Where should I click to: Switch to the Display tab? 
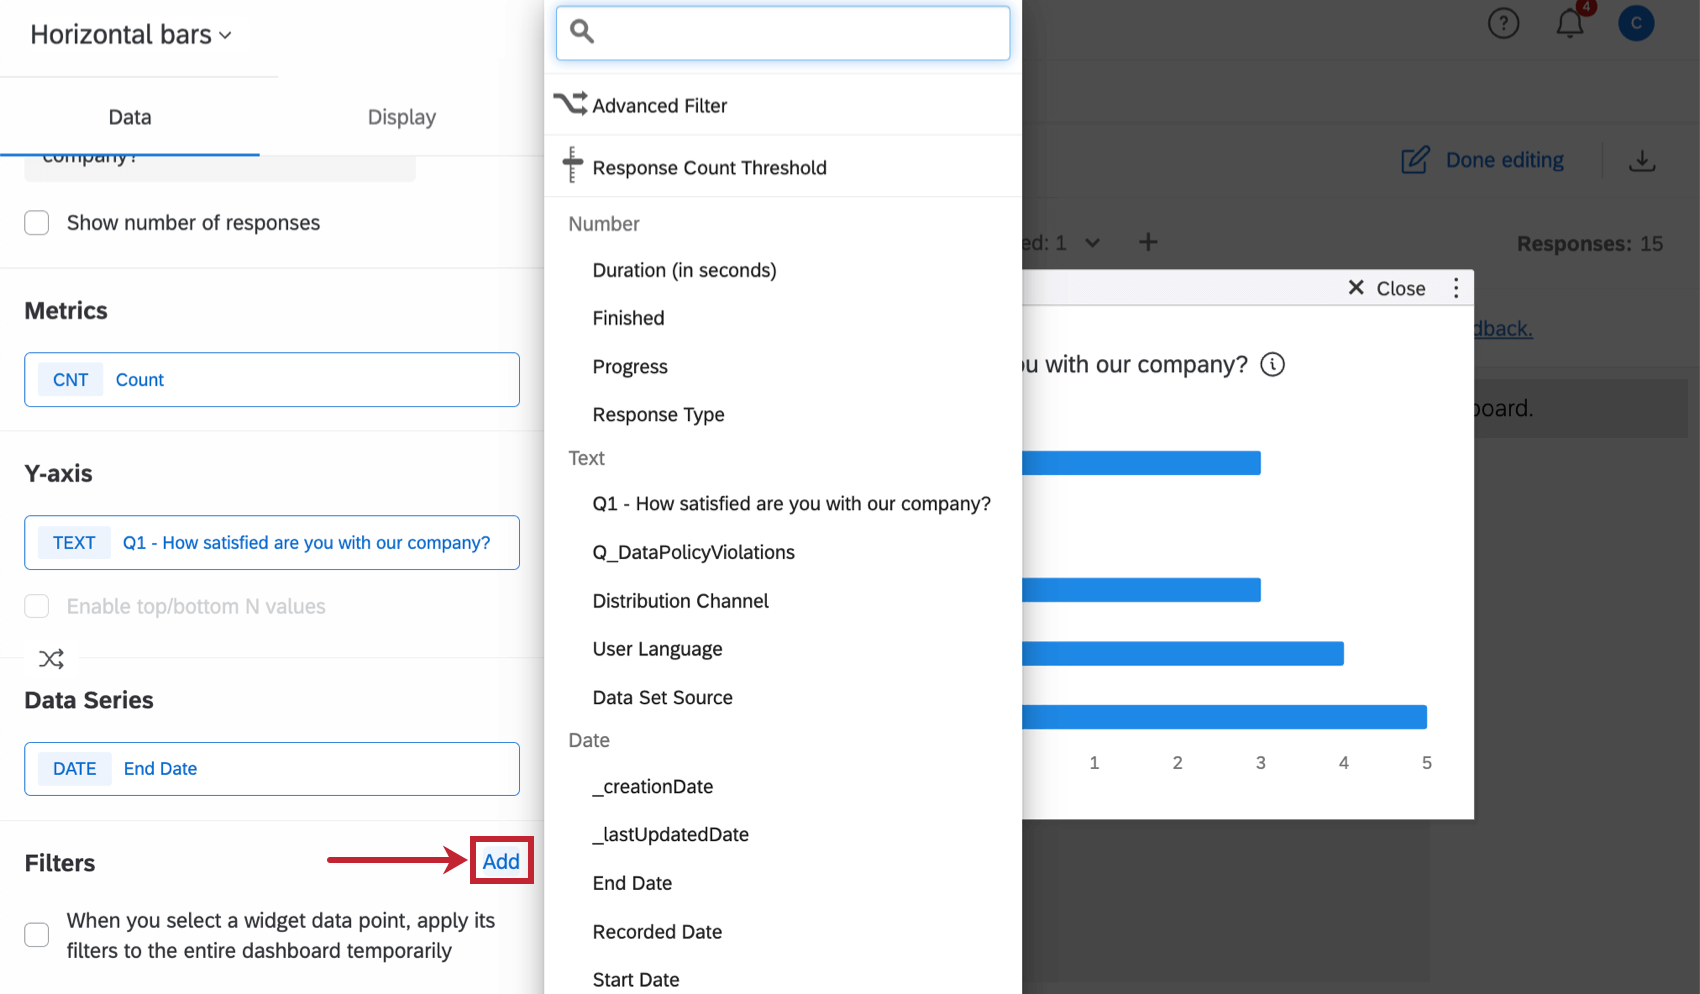coord(401,116)
